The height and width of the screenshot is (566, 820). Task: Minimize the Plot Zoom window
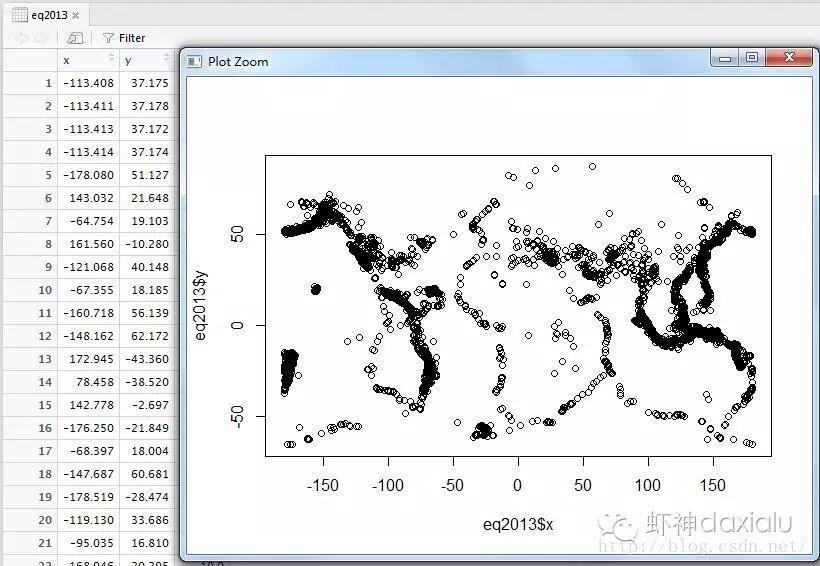pyautogui.click(x=725, y=58)
